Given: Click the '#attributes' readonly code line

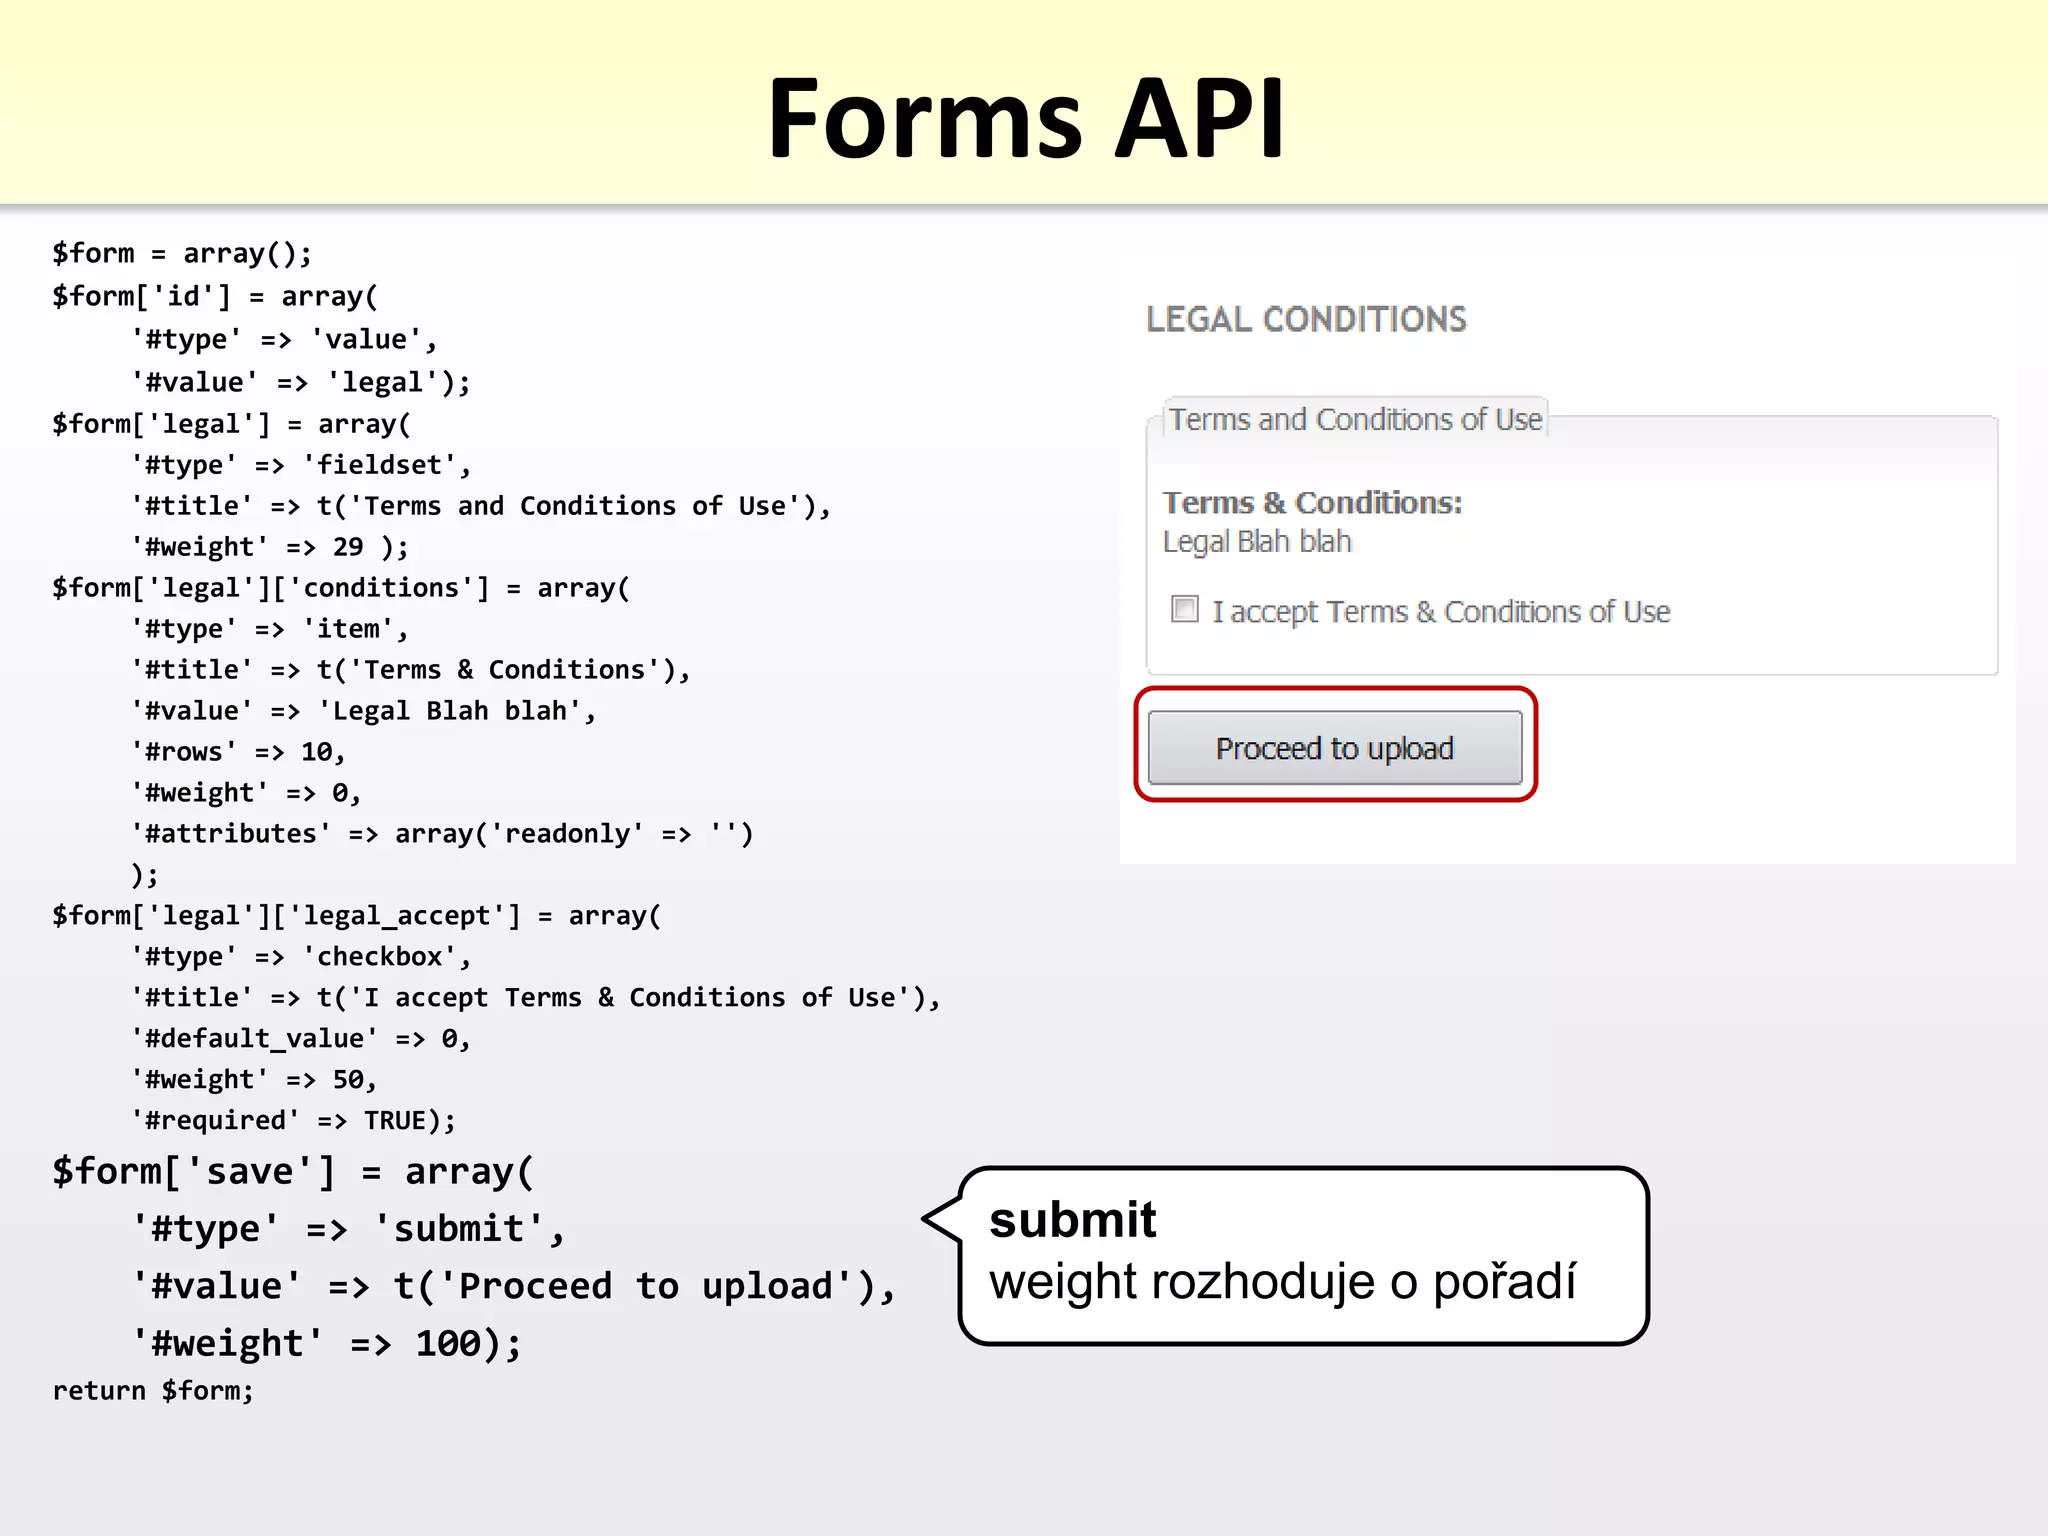Looking at the screenshot, I should click(x=441, y=834).
